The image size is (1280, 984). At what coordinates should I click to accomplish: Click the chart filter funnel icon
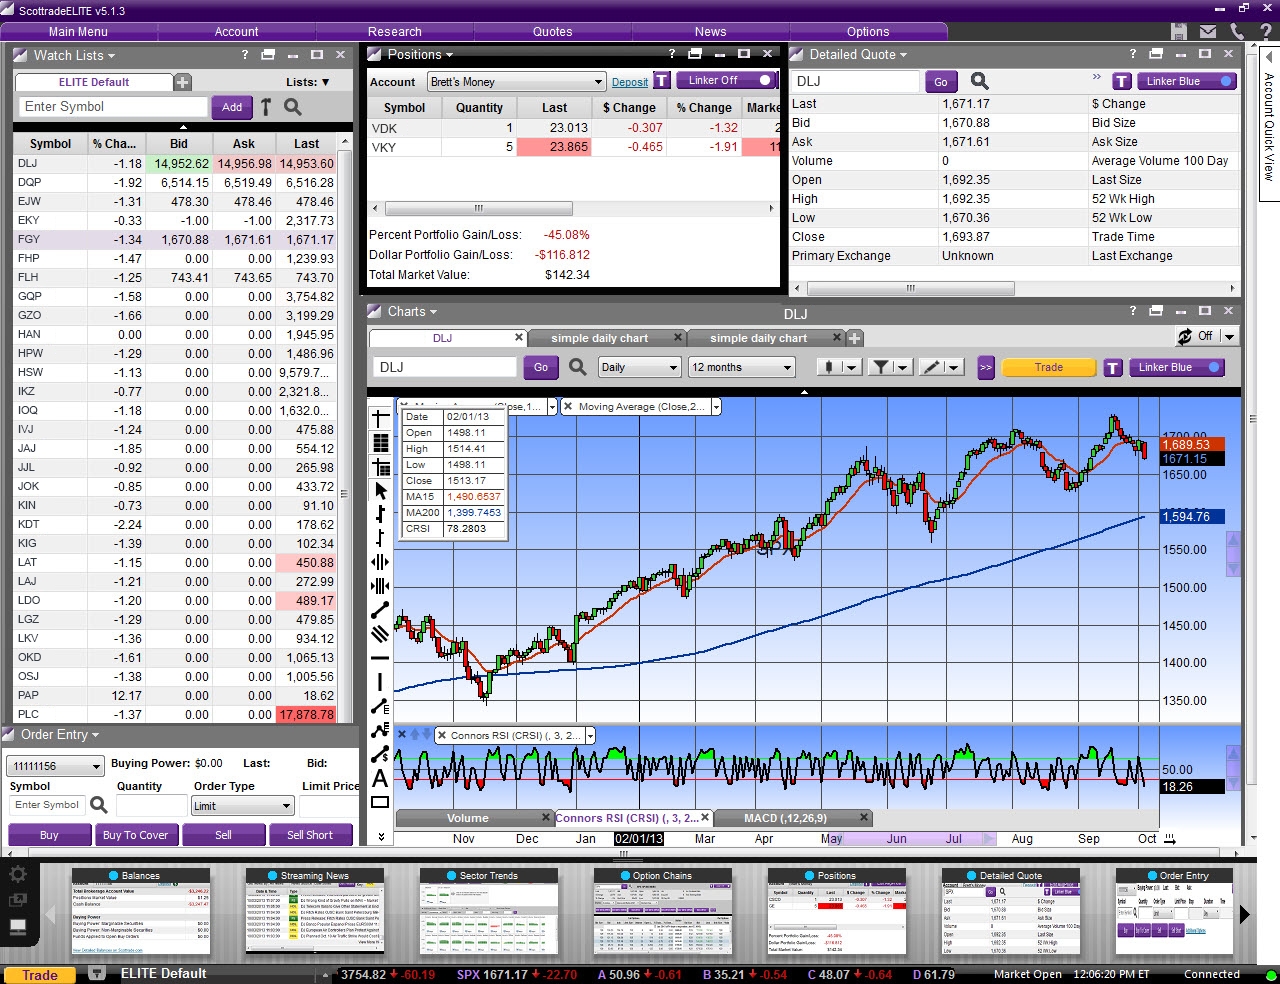coord(880,367)
